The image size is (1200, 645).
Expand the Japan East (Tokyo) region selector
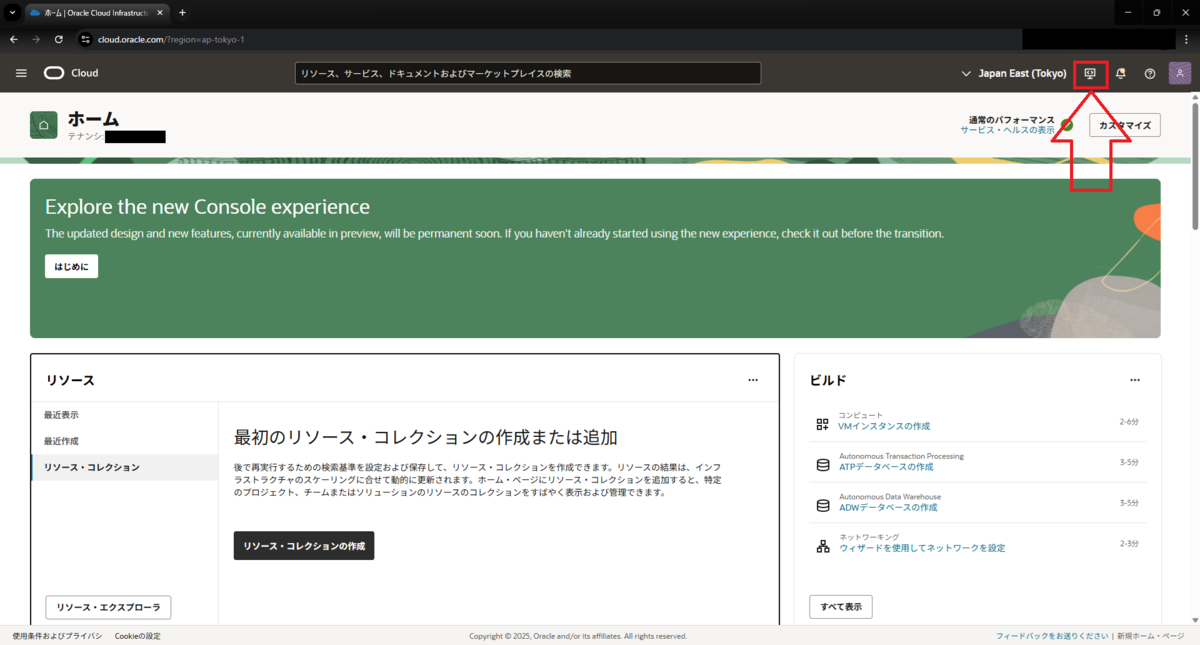[1014, 73]
